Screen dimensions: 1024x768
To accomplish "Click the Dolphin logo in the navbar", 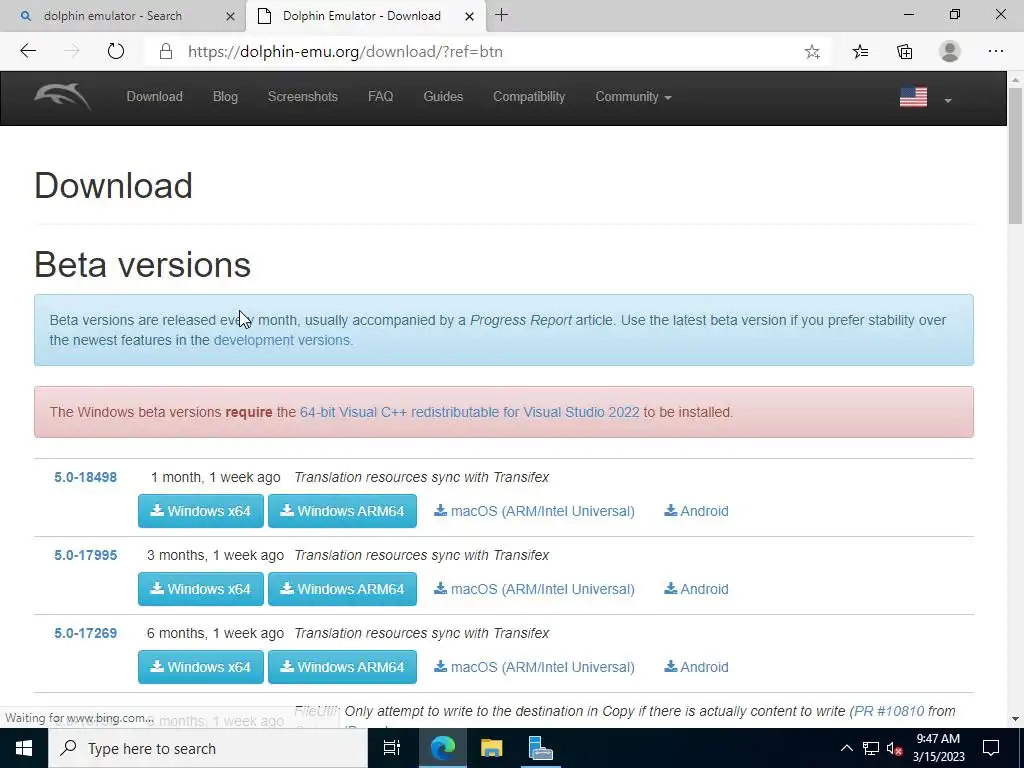I will (x=63, y=97).
